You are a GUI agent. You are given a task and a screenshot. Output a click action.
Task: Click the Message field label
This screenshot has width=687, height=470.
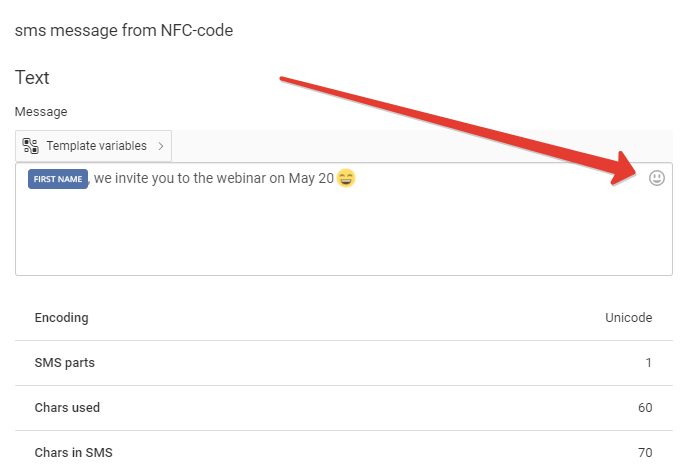[x=41, y=112]
